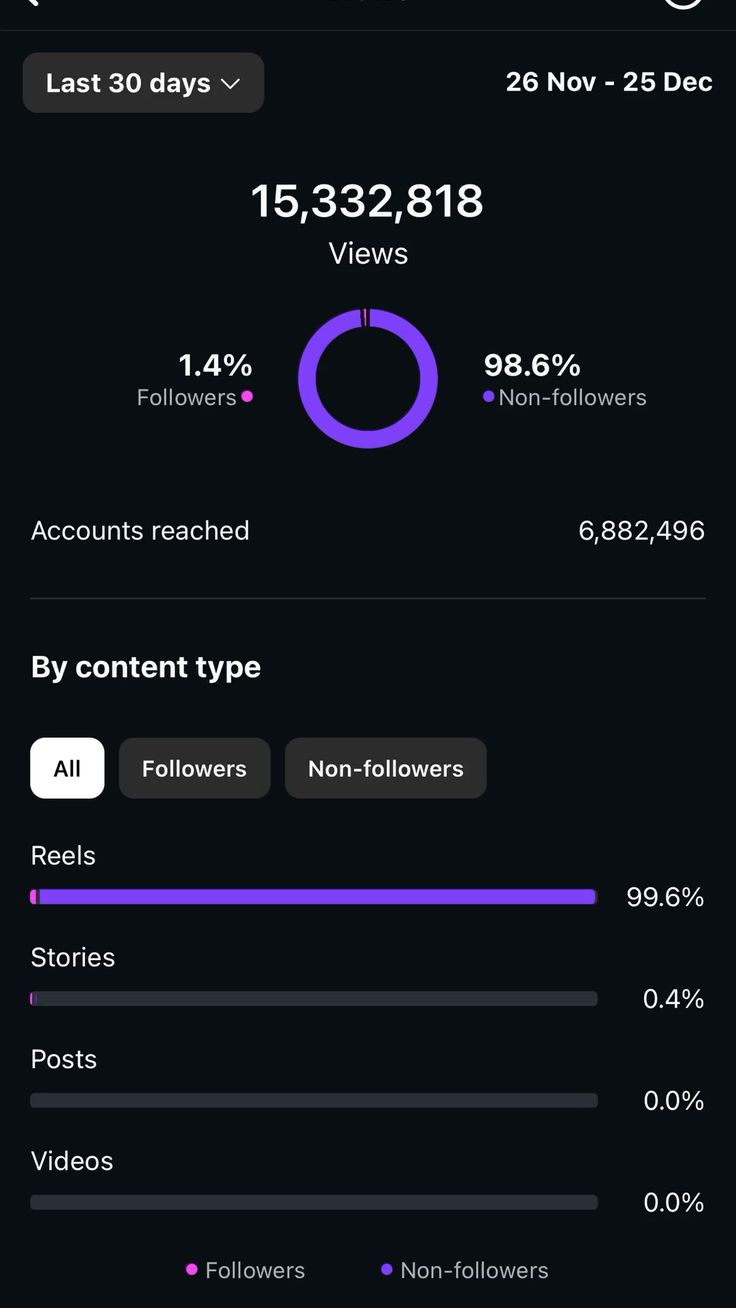Switch to the Non-followers filter tab
This screenshot has width=736, height=1308.
pos(385,768)
